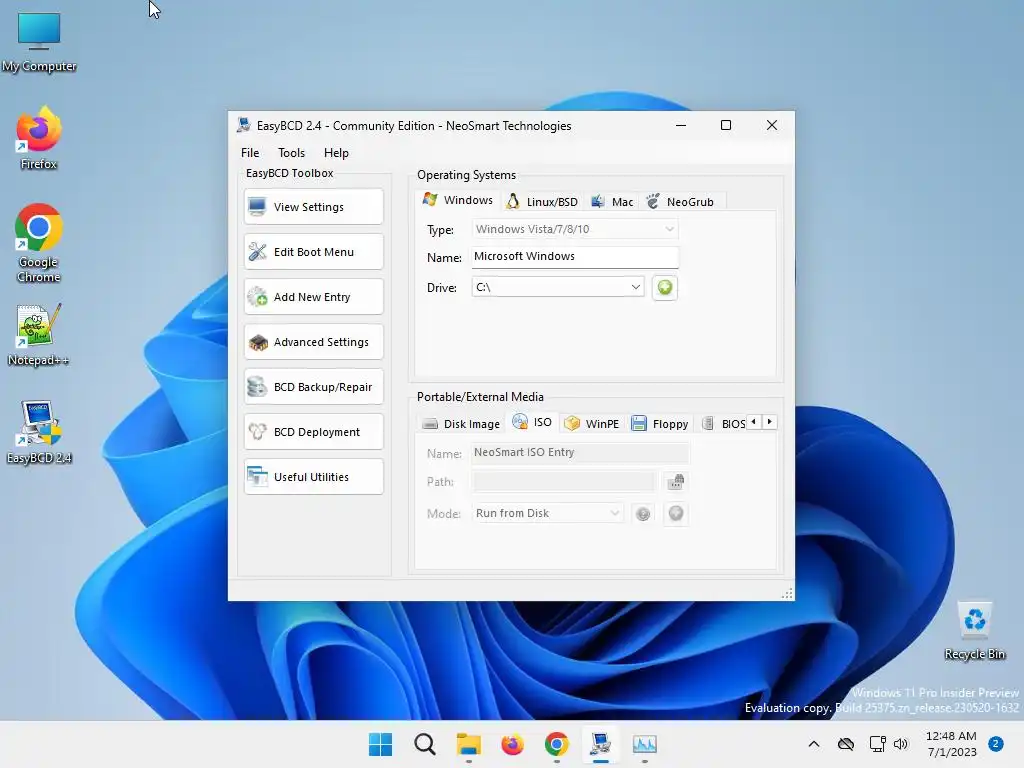The height and width of the screenshot is (768, 1024).
Task: Open the Tools menu
Action: click(291, 153)
